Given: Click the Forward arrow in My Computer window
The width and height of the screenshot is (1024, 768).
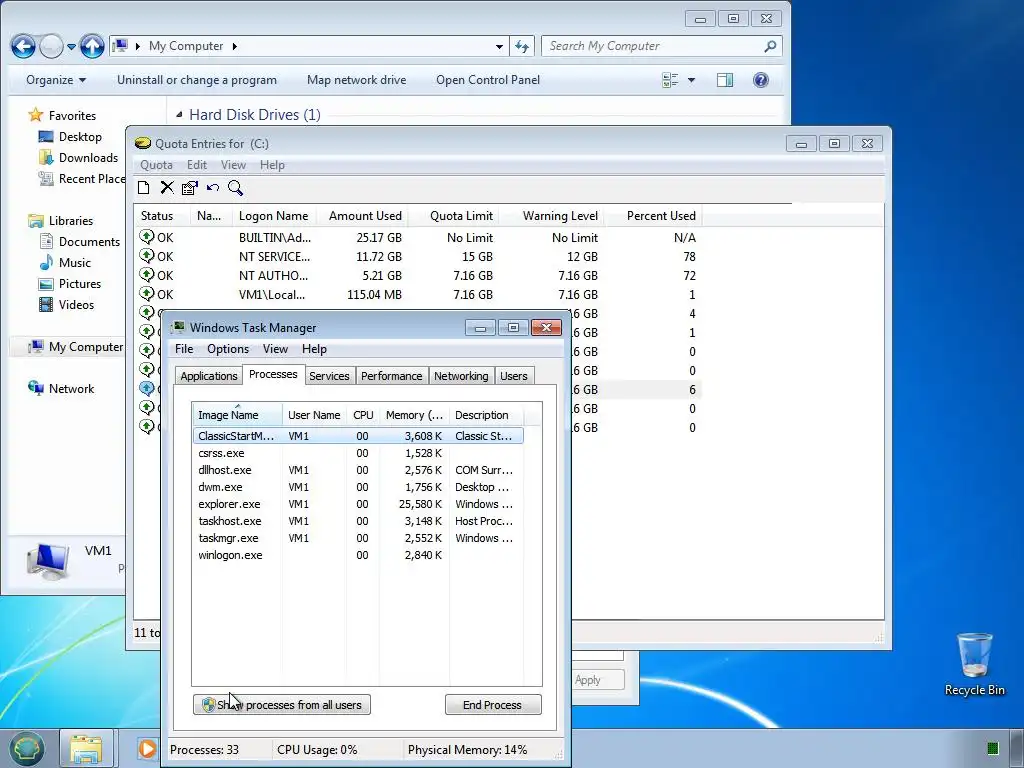Looking at the screenshot, I should pos(51,46).
